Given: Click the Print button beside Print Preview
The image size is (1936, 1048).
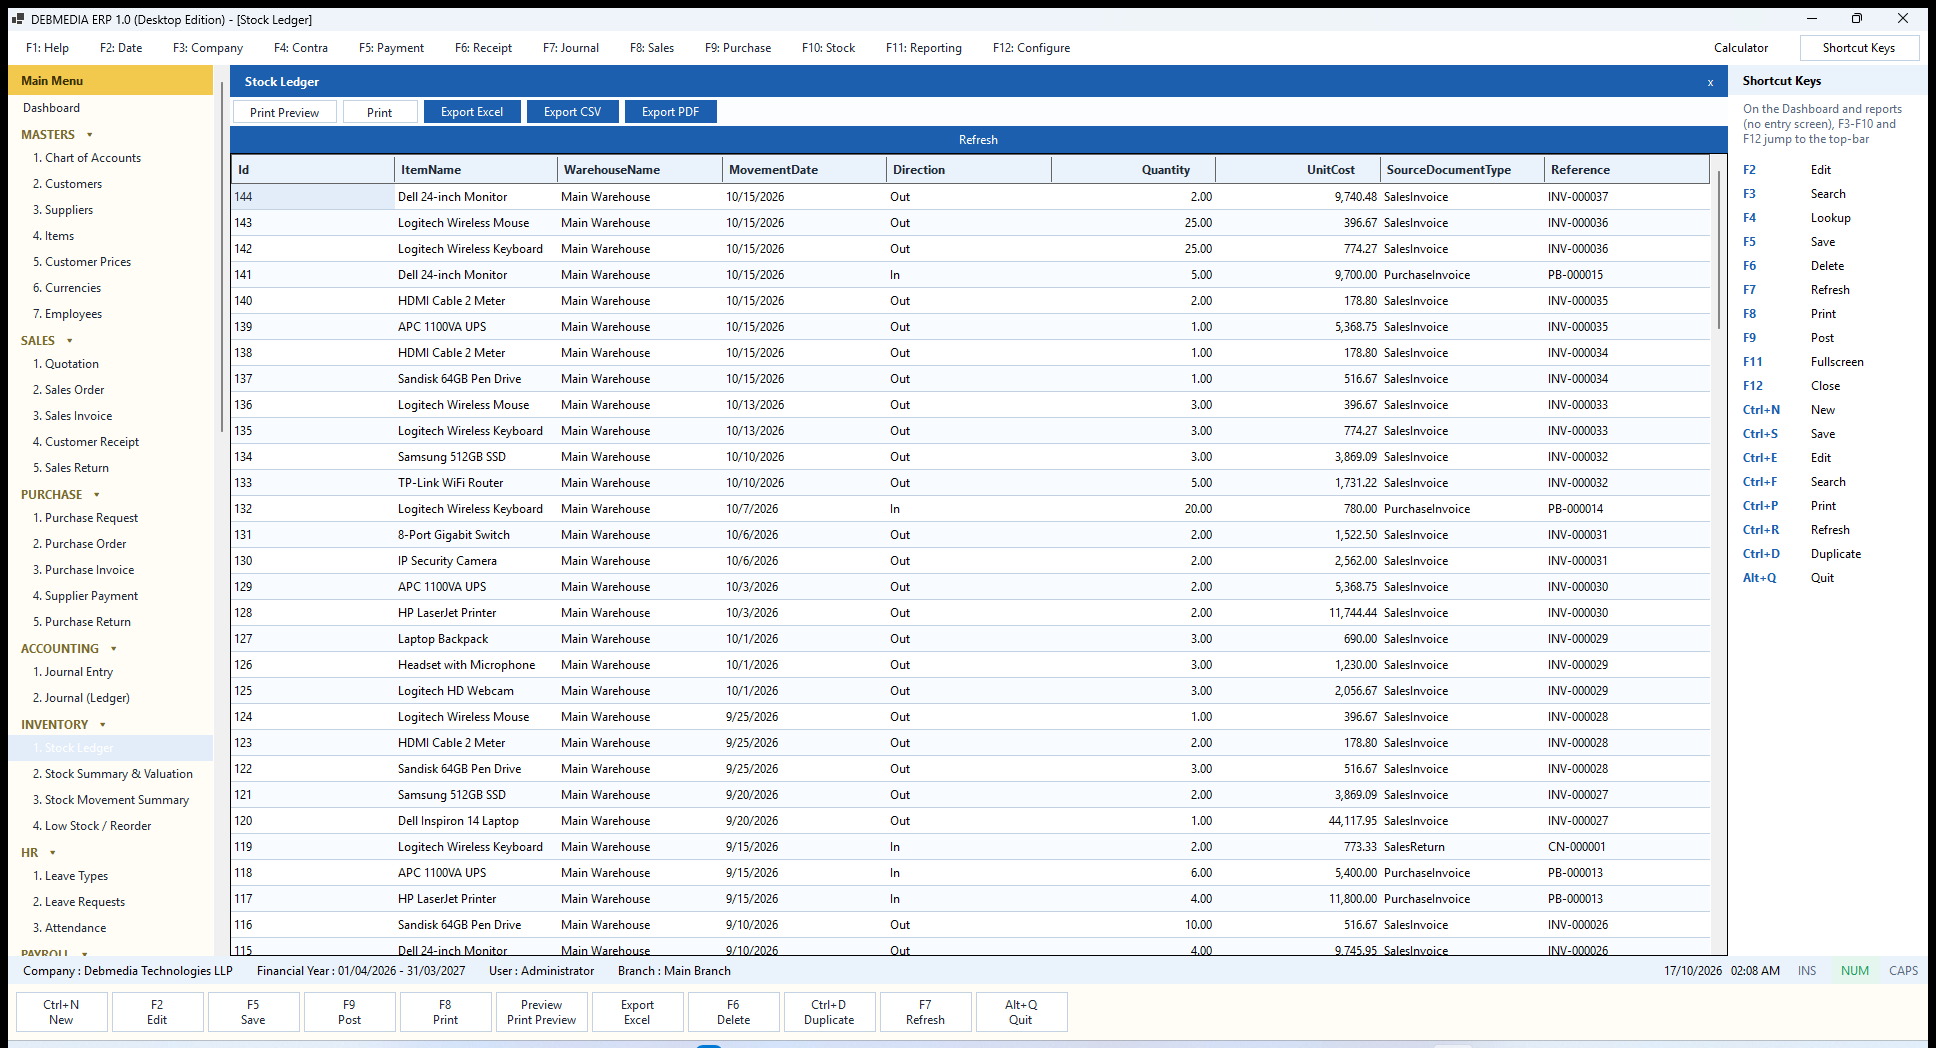Looking at the screenshot, I should 380,112.
